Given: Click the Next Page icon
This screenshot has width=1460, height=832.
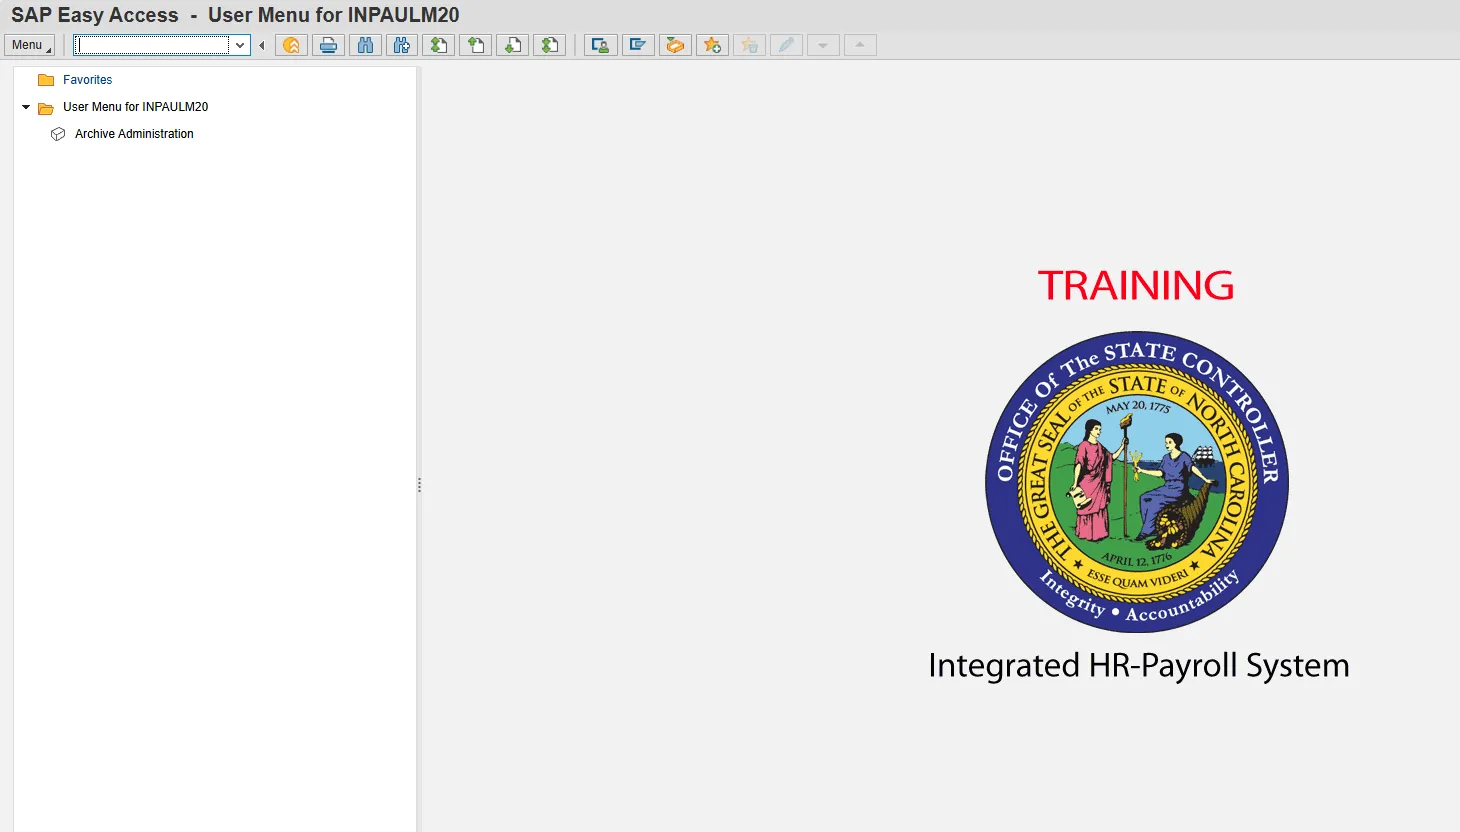Looking at the screenshot, I should [512, 45].
